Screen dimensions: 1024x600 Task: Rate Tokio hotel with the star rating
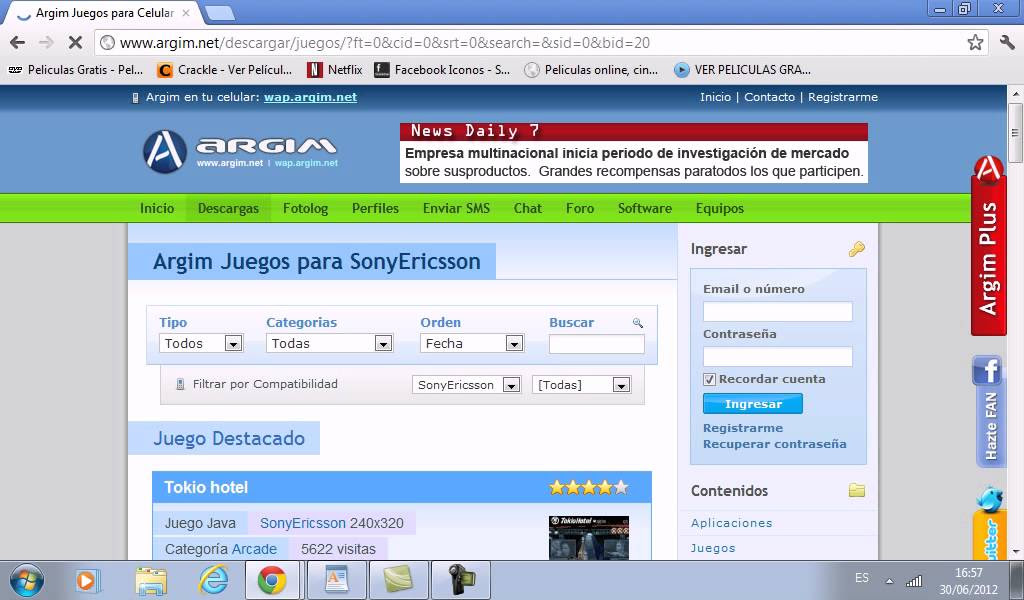pos(588,487)
